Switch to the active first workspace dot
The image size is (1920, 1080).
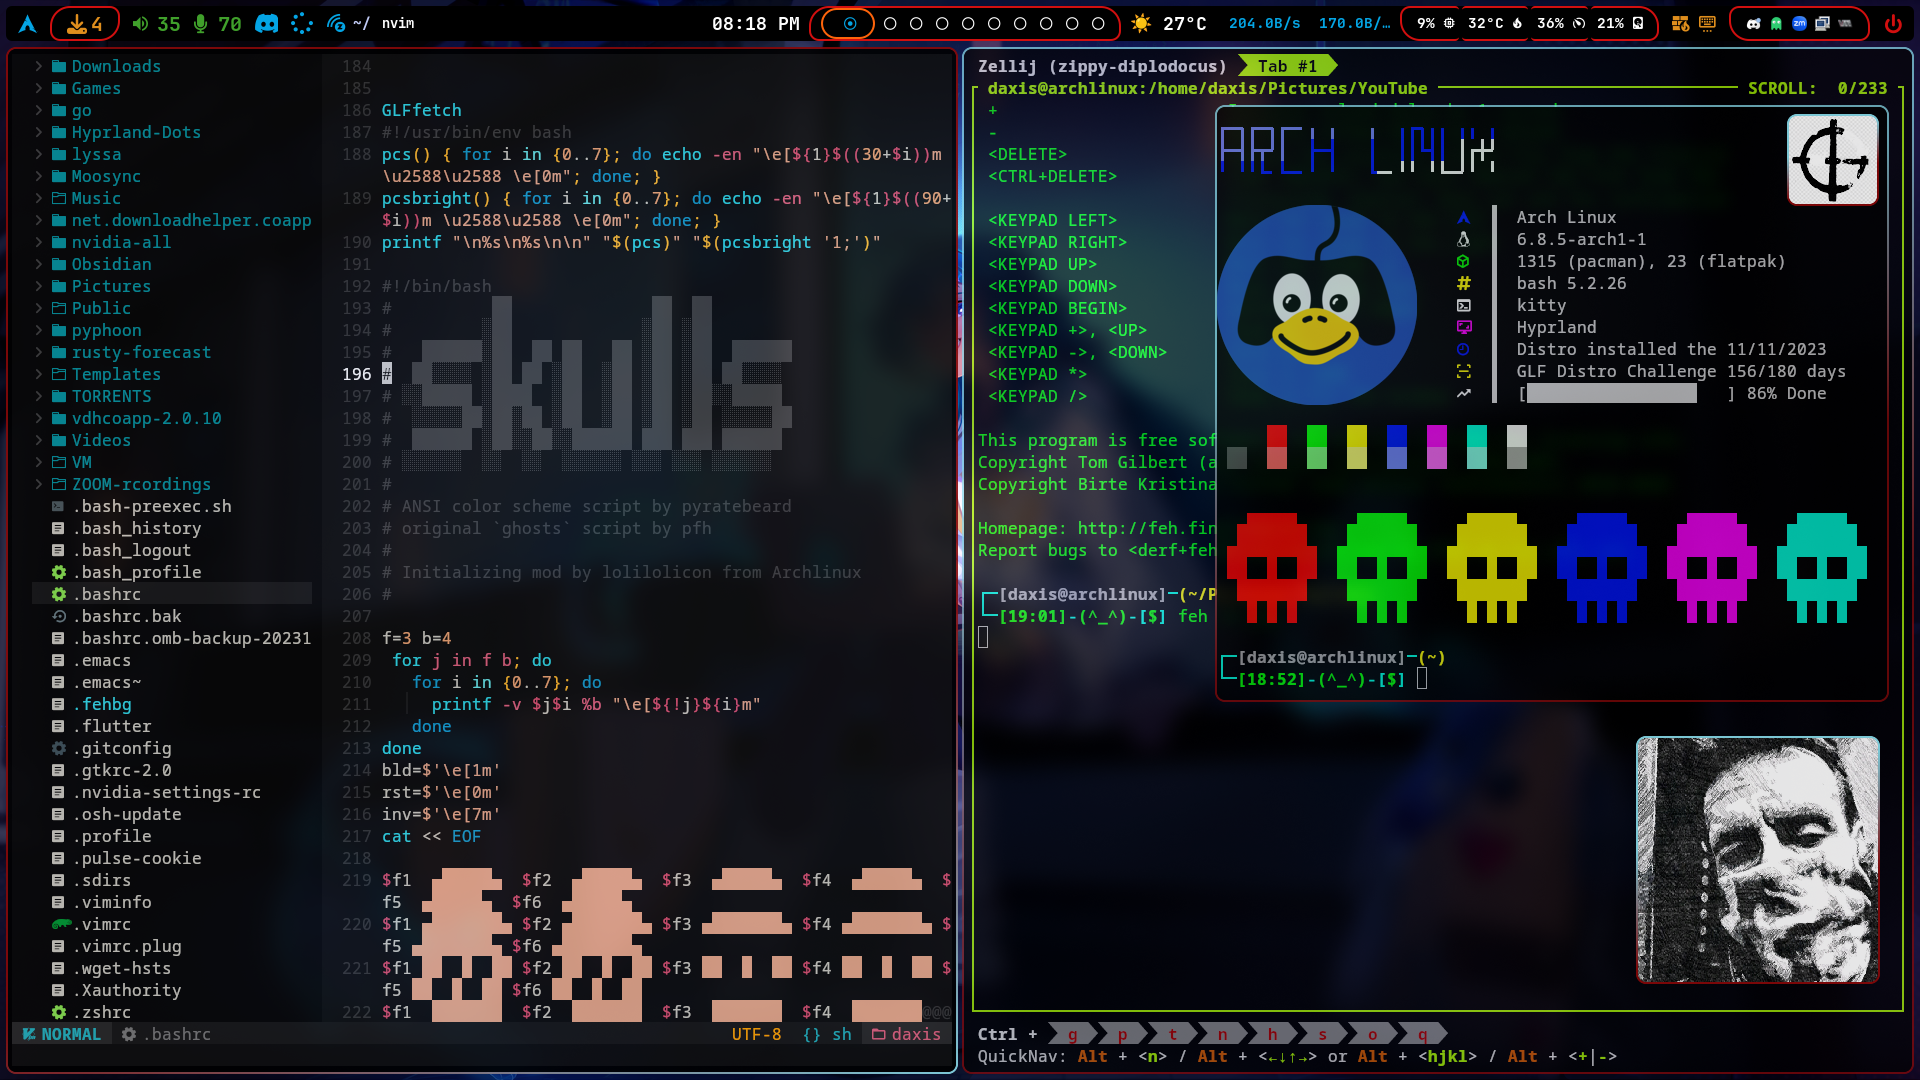tap(850, 24)
